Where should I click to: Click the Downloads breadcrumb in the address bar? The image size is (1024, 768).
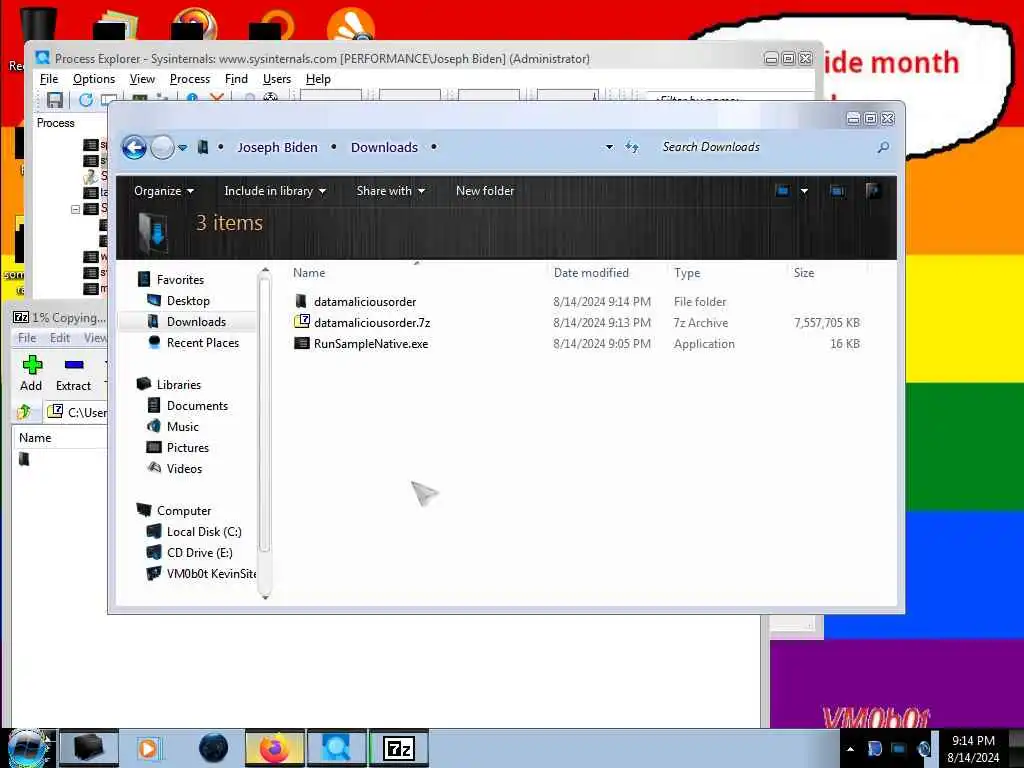384,148
